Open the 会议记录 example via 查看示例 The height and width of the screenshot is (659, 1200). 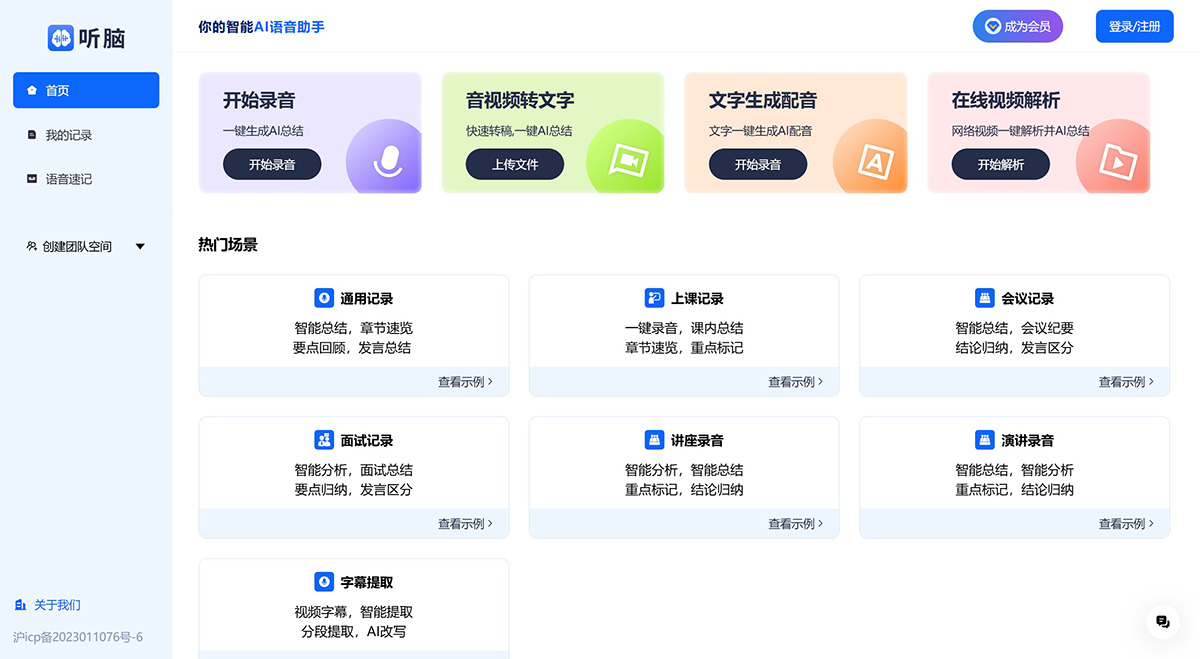(x=1124, y=381)
